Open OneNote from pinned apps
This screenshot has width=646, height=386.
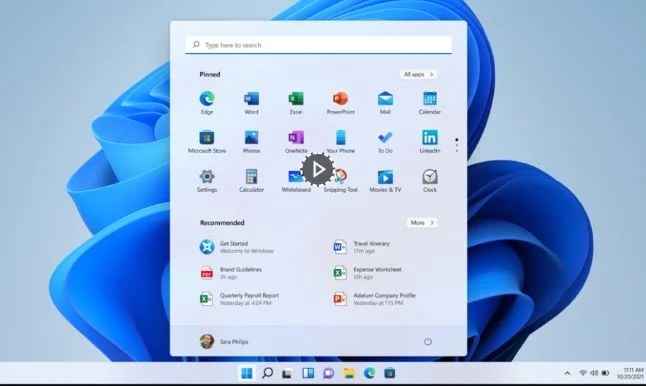(x=296, y=142)
